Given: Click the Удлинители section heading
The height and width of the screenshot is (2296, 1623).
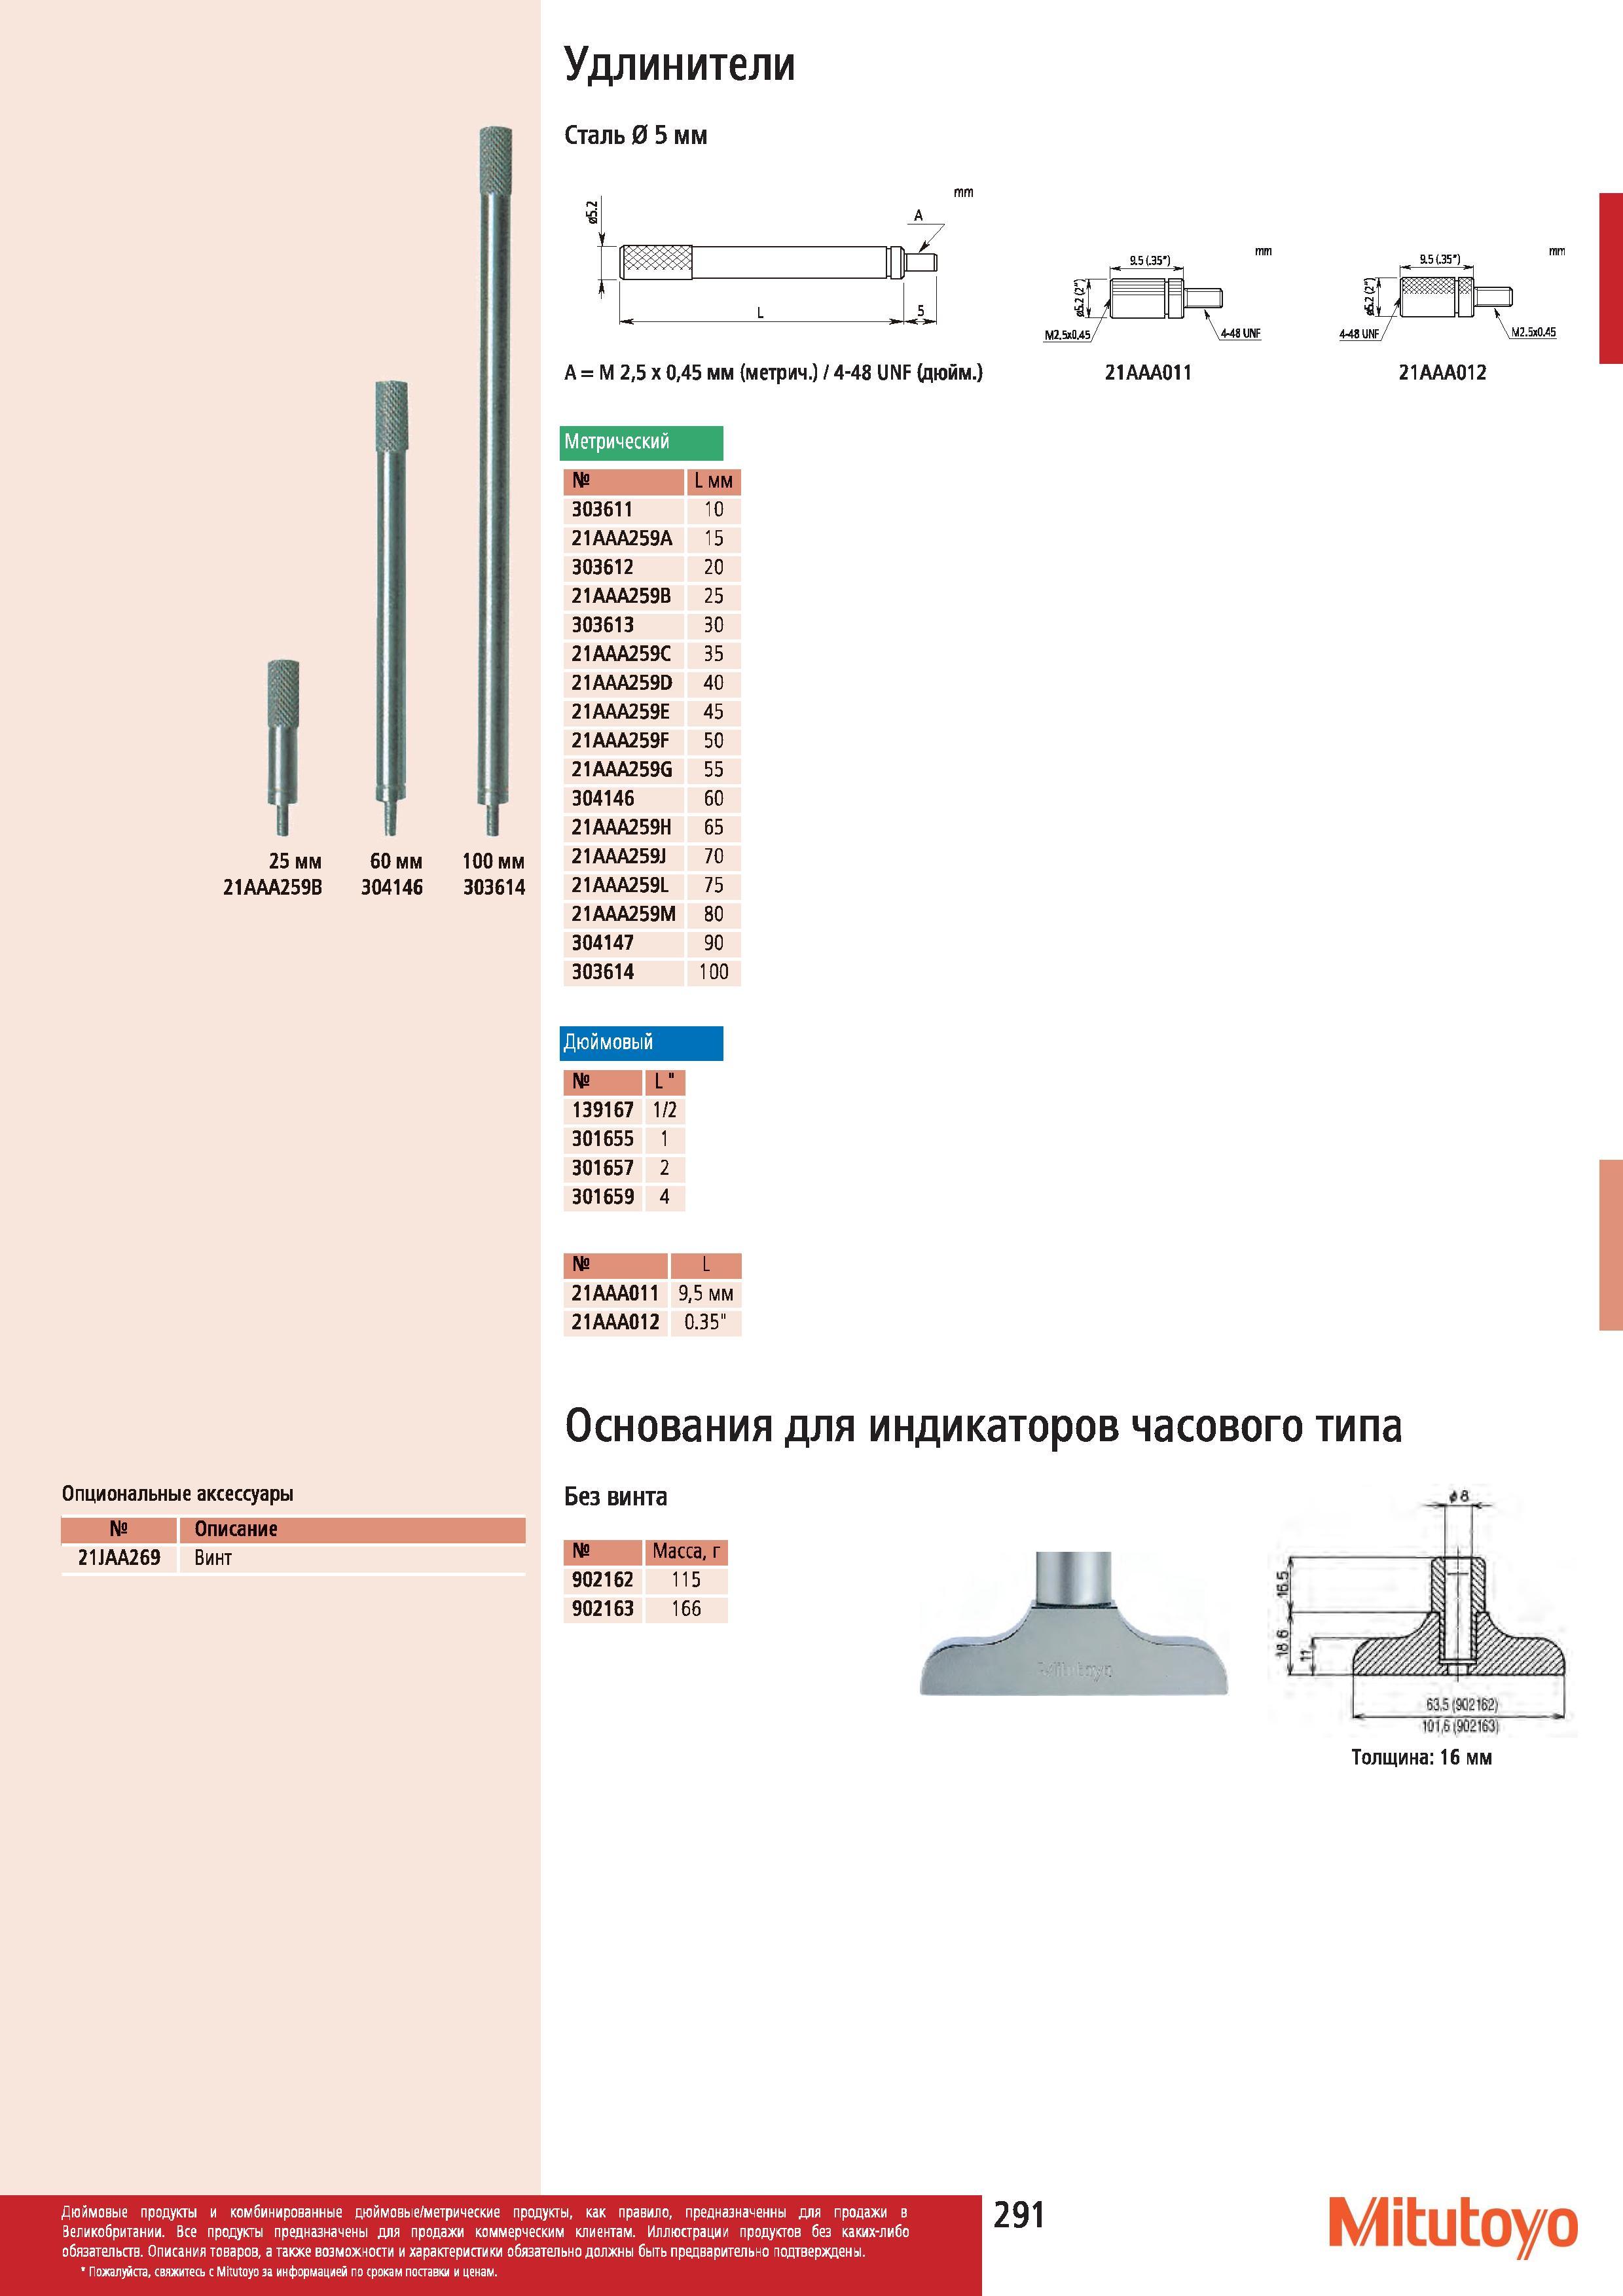Looking at the screenshot, I should (680, 64).
